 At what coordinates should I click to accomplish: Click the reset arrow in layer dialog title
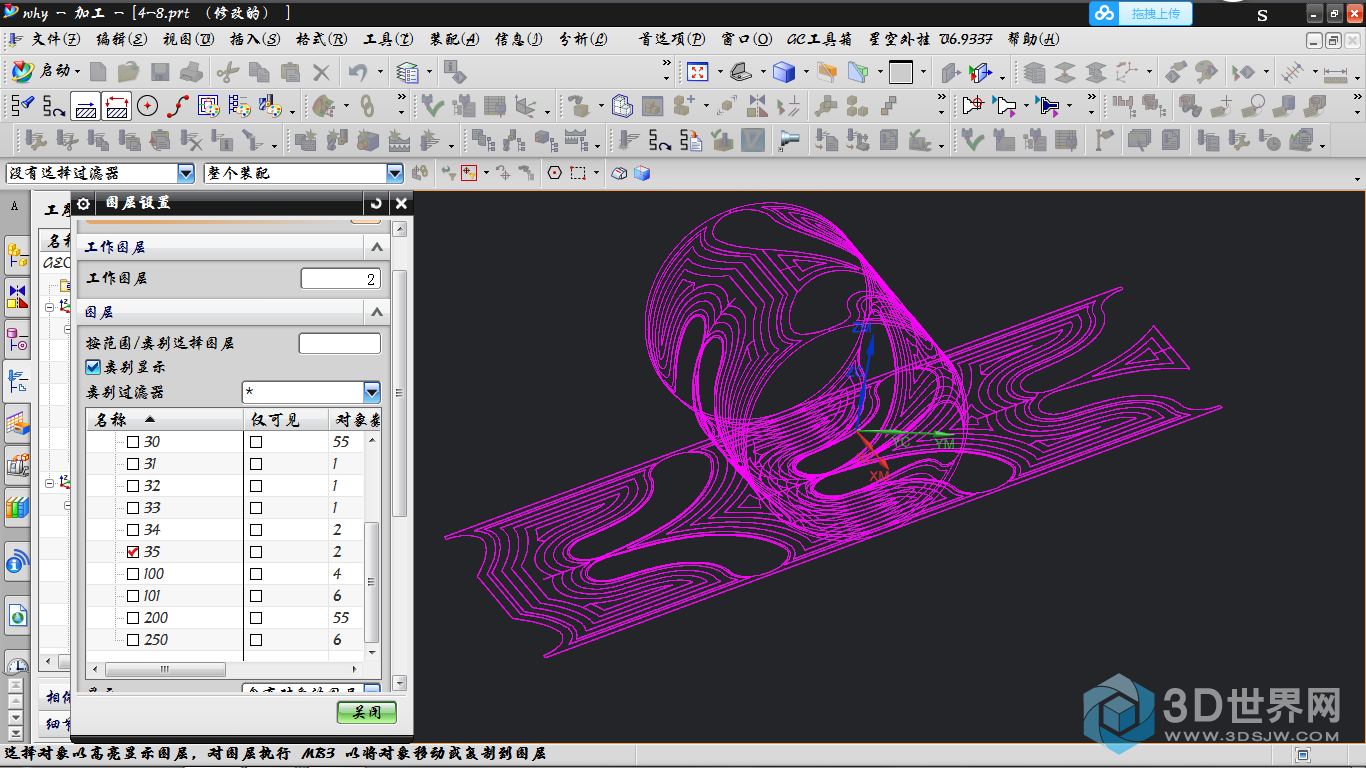tap(376, 203)
